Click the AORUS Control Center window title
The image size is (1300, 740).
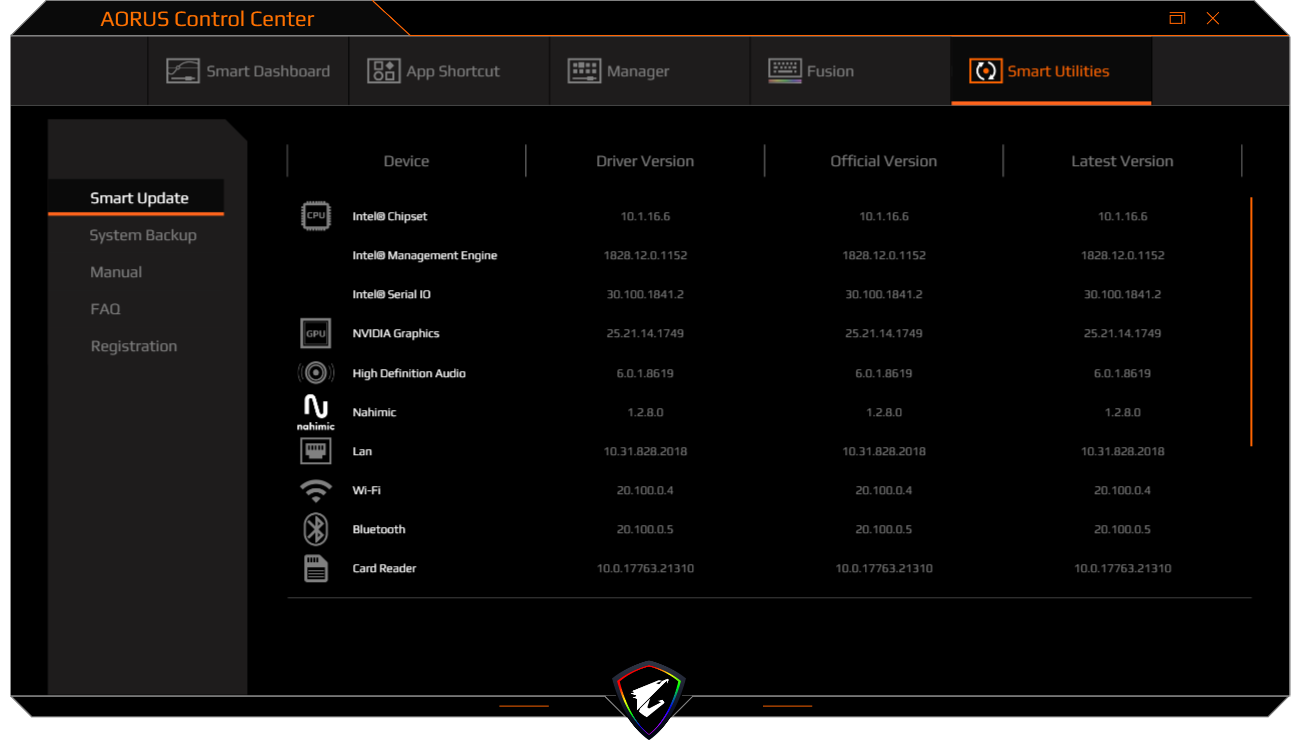pyautogui.click(x=207, y=19)
